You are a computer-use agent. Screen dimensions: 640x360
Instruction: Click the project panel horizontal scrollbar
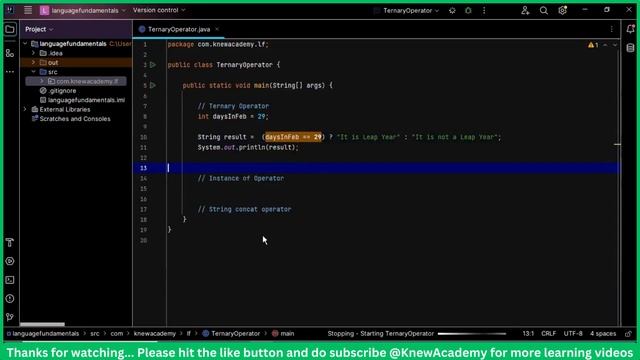[42, 324]
